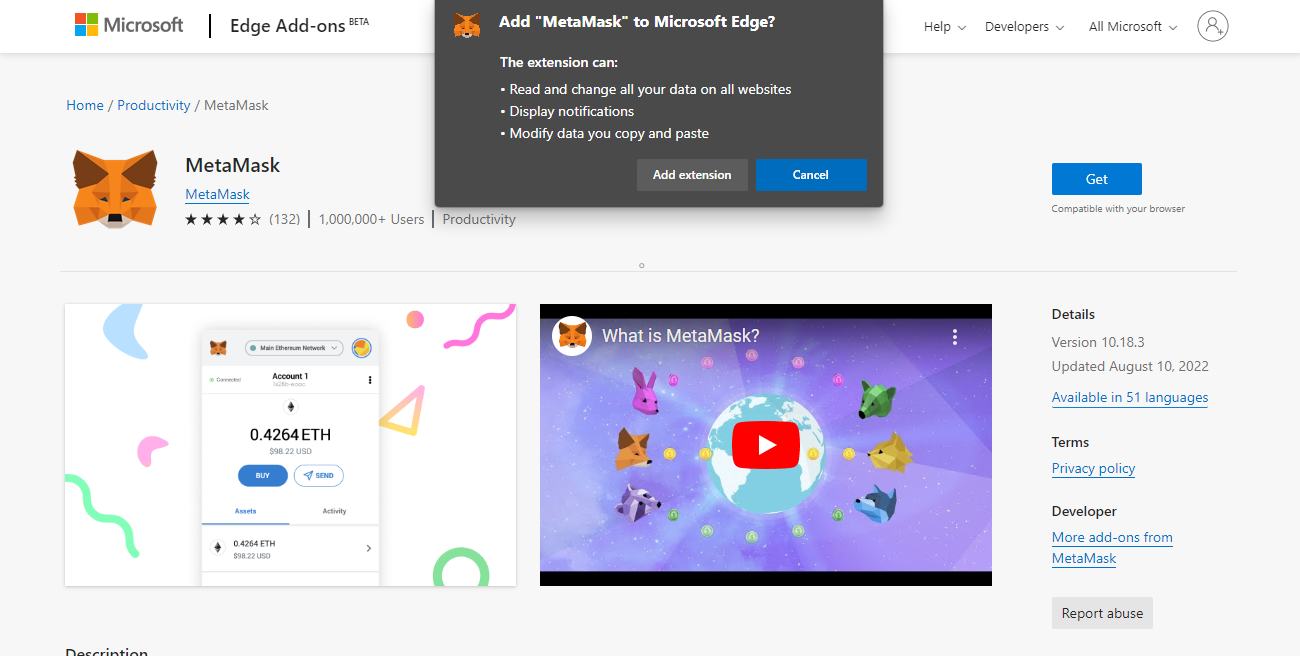Click the MetaMask channel avatar on video
Image resolution: width=1300 pixels, height=656 pixels.
click(572, 336)
